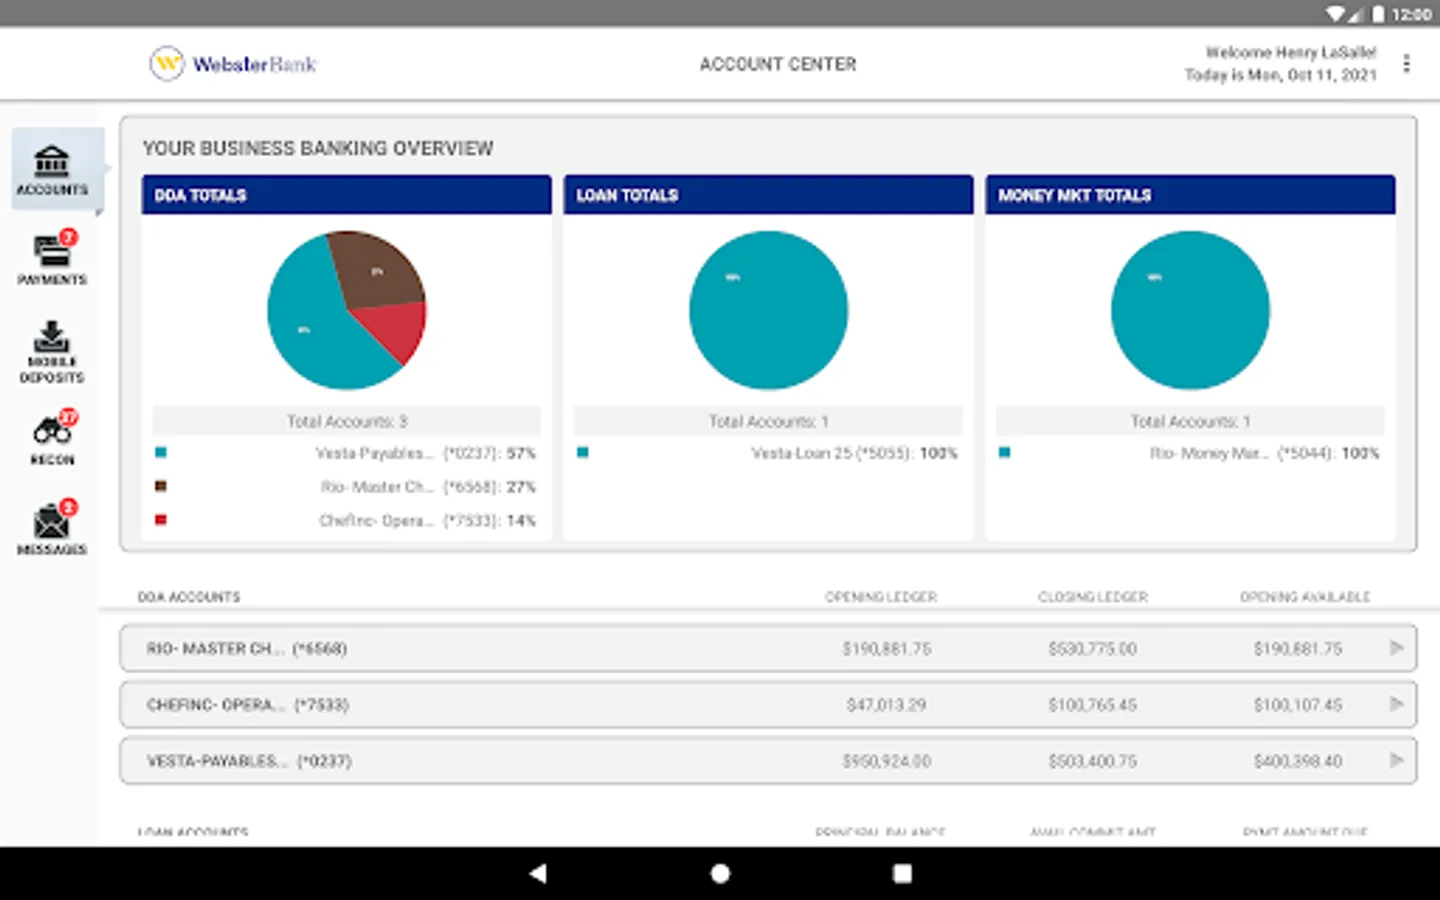Open the Rio- Master Ch (*6568) account row

tap(768, 648)
